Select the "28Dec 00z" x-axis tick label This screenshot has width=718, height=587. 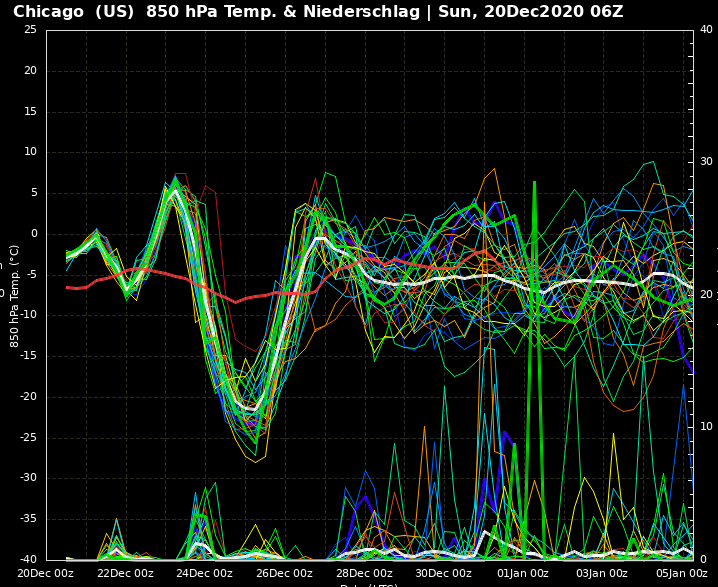click(364, 573)
